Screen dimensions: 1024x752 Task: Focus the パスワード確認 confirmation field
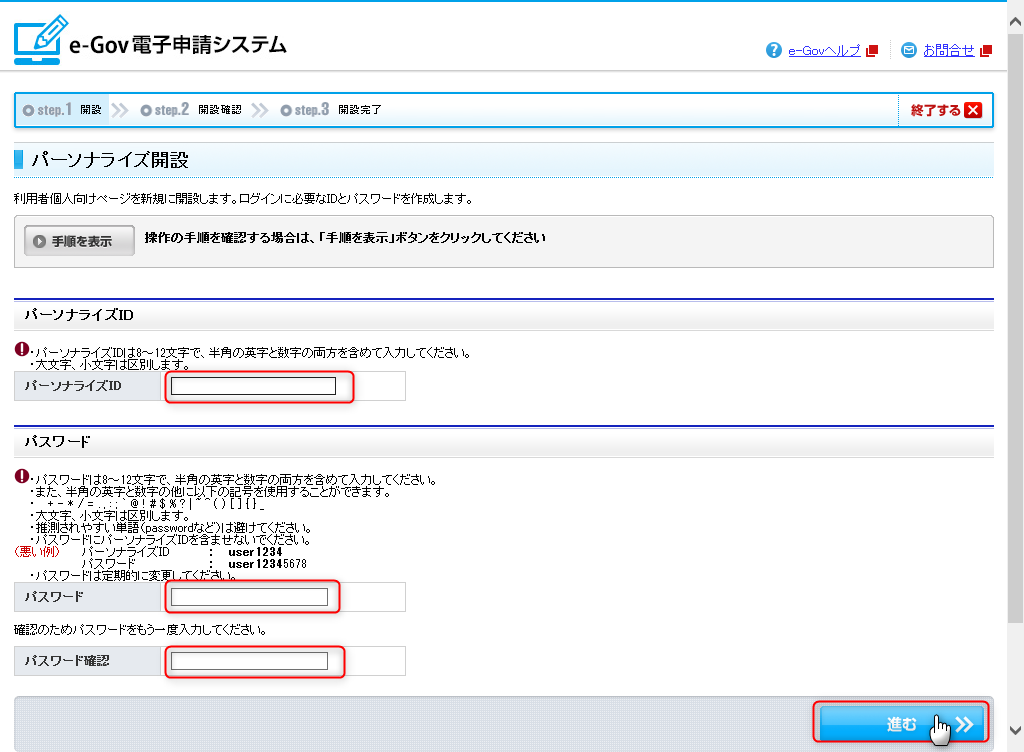point(249,661)
